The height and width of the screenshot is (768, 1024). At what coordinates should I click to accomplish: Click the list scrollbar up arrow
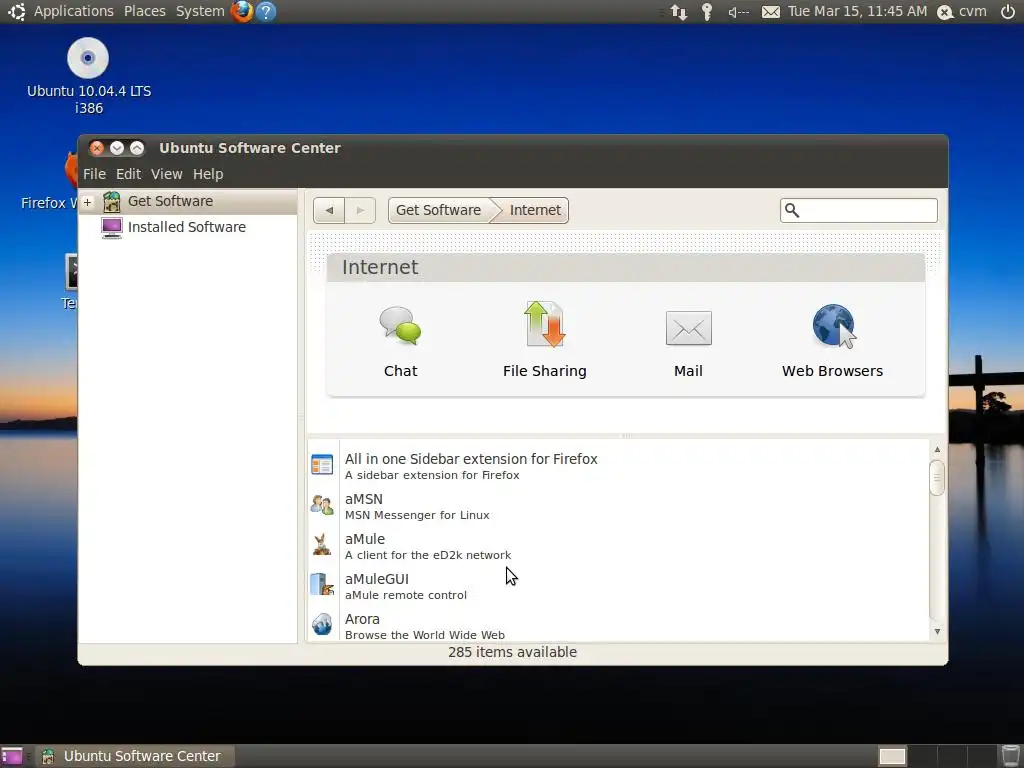click(x=937, y=449)
